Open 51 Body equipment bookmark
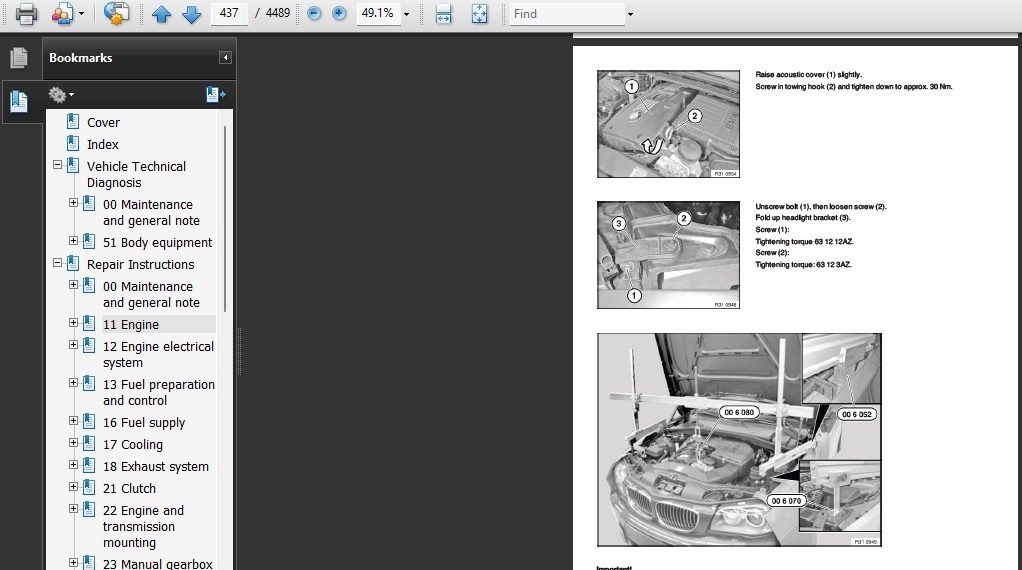This screenshot has height=570, width=1022. 157,242
